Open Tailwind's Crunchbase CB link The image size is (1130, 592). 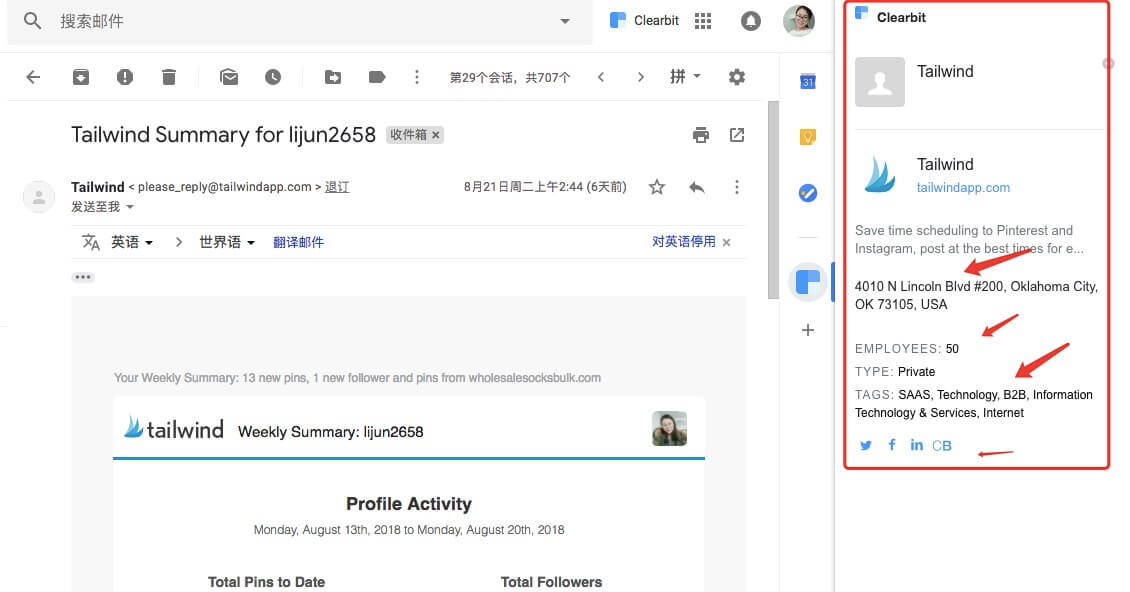(x=942, y=446)
